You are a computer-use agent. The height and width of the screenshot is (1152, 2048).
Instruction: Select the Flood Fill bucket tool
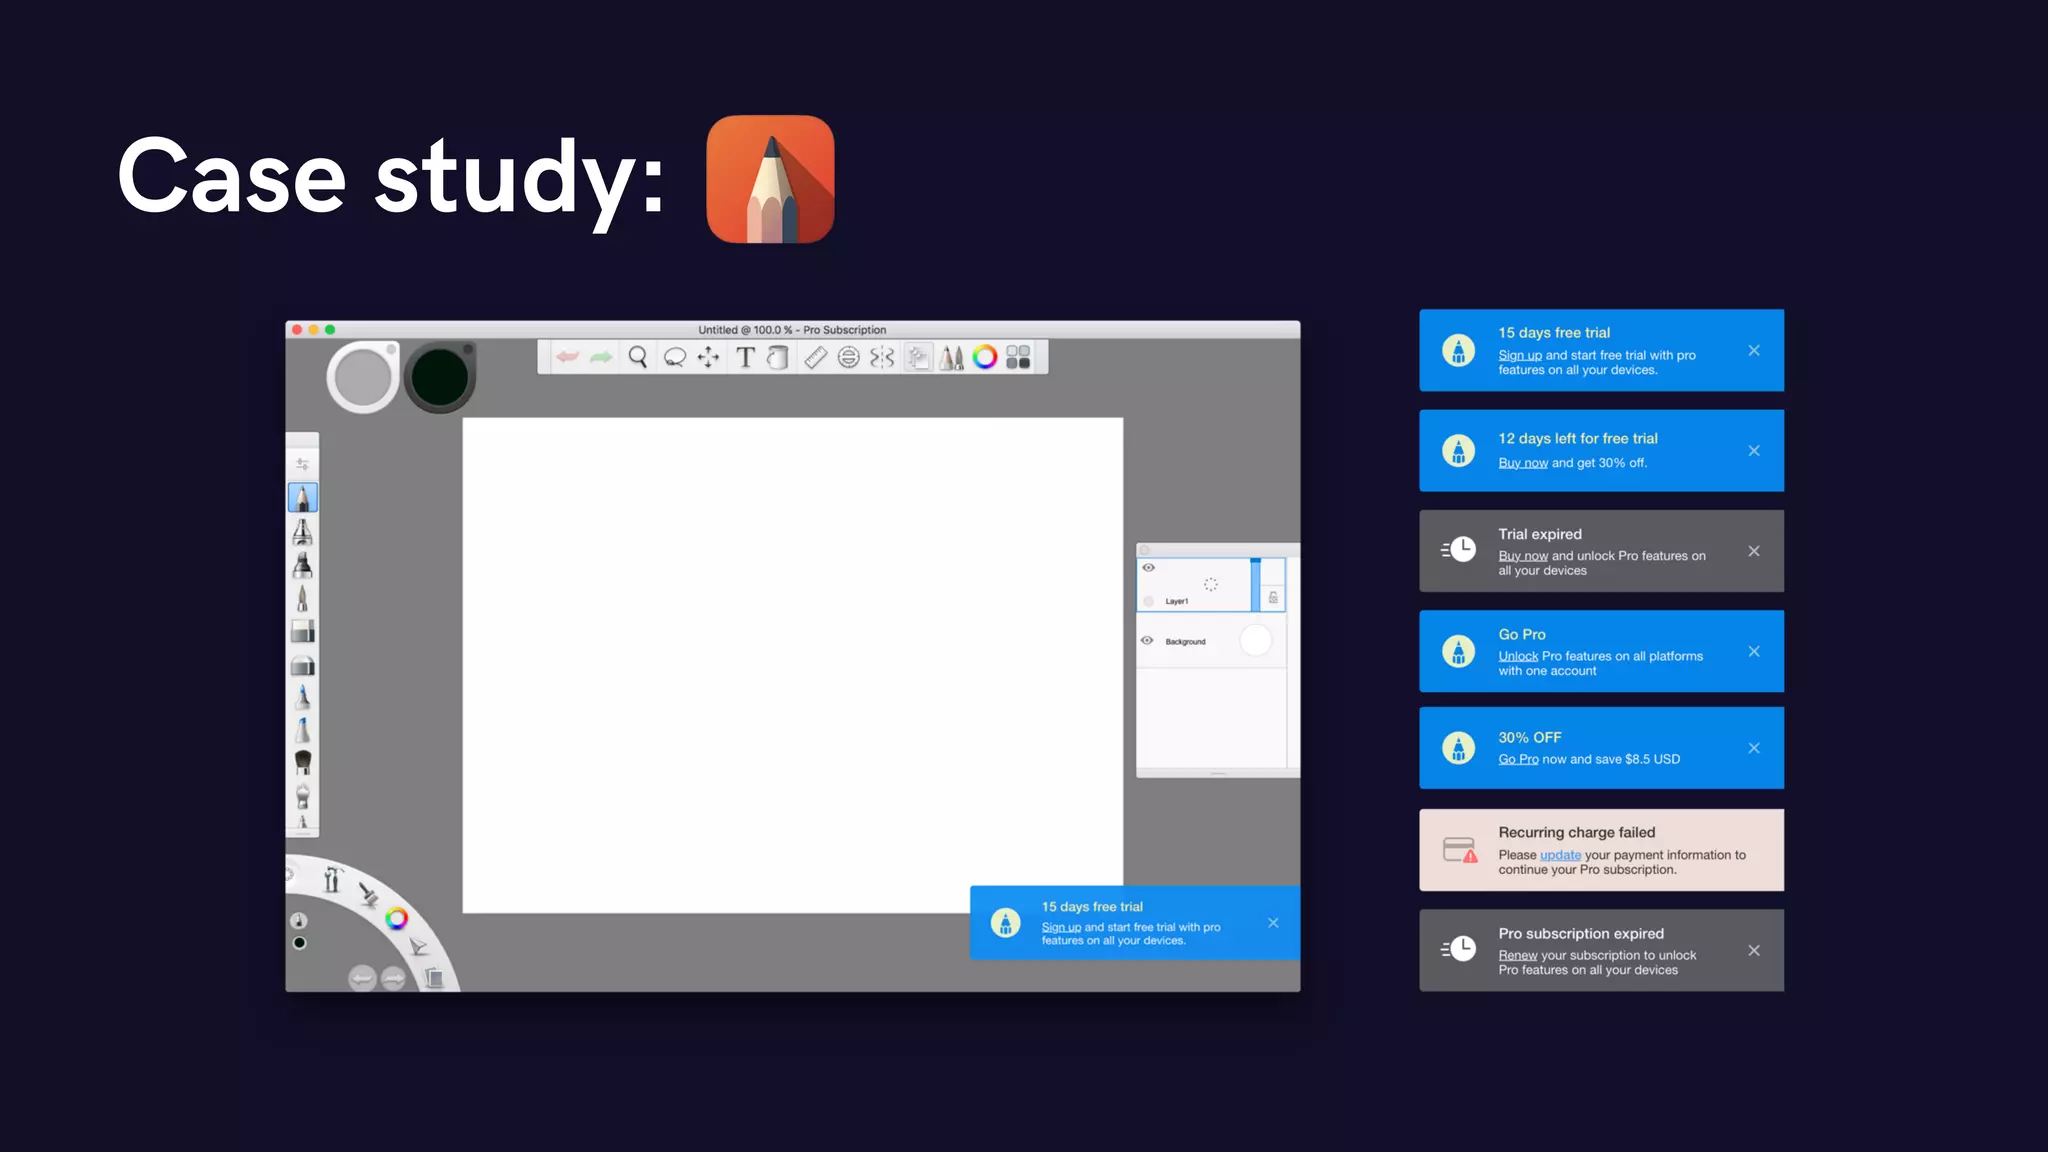pyautogui.click(x=778, y=357)
